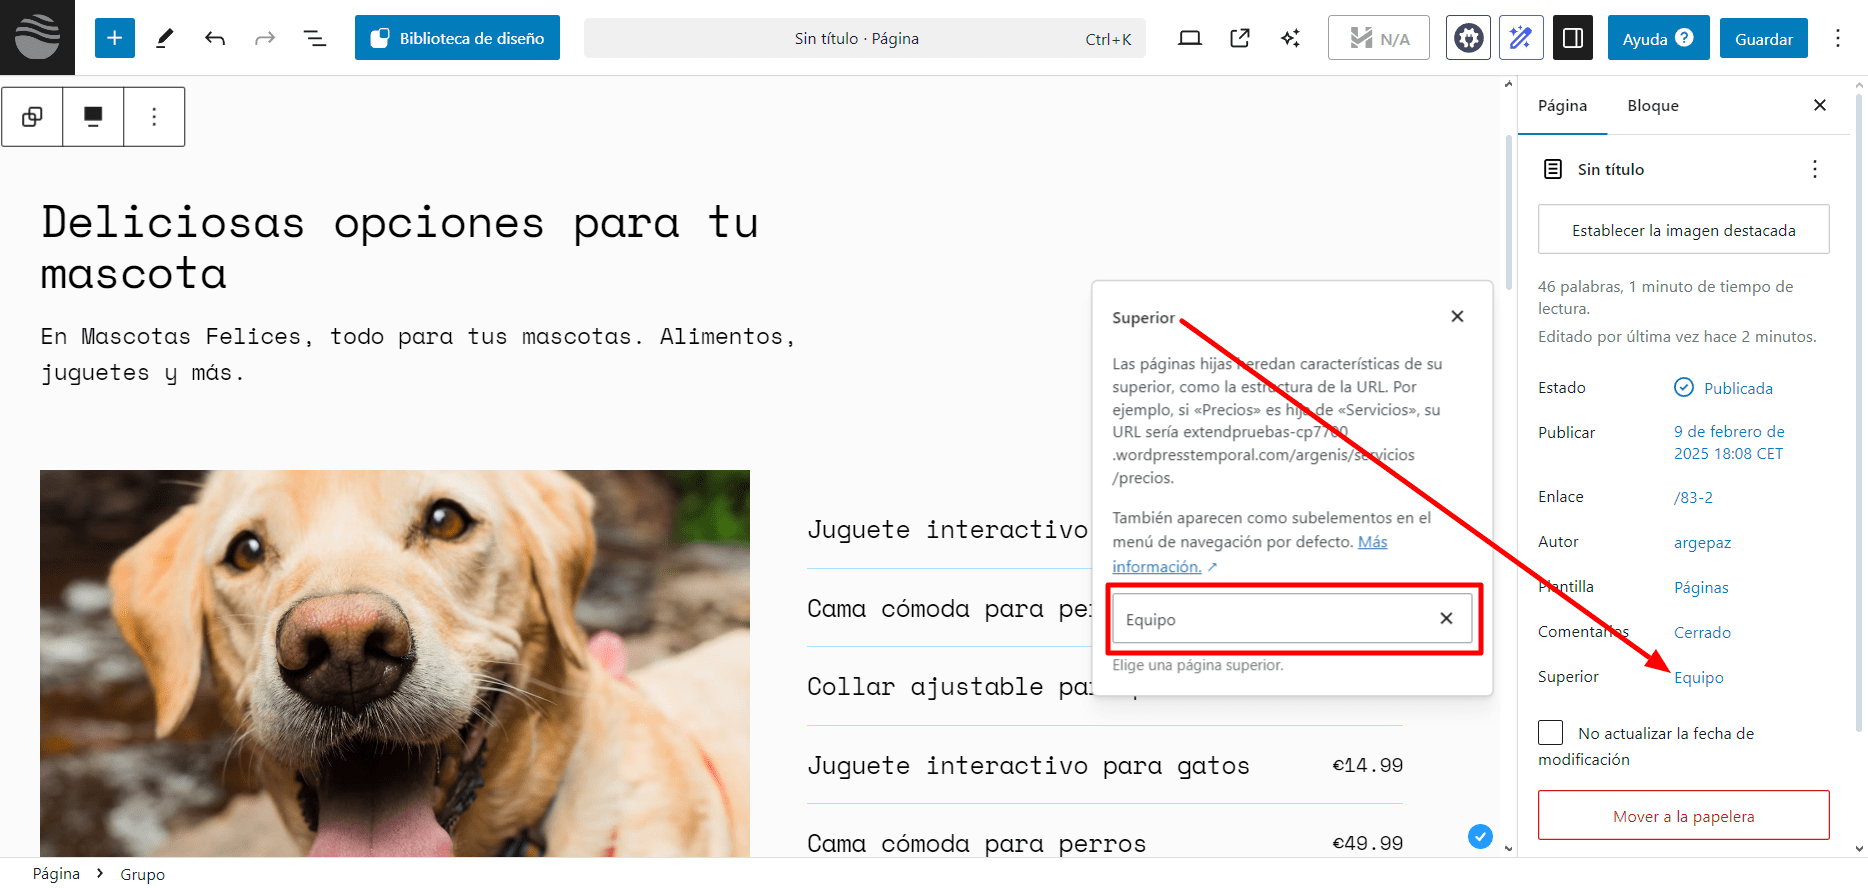Click Establecer la imagen destacada
The width and height of the screenshot is (1868, 888).
pos(1684,230)
